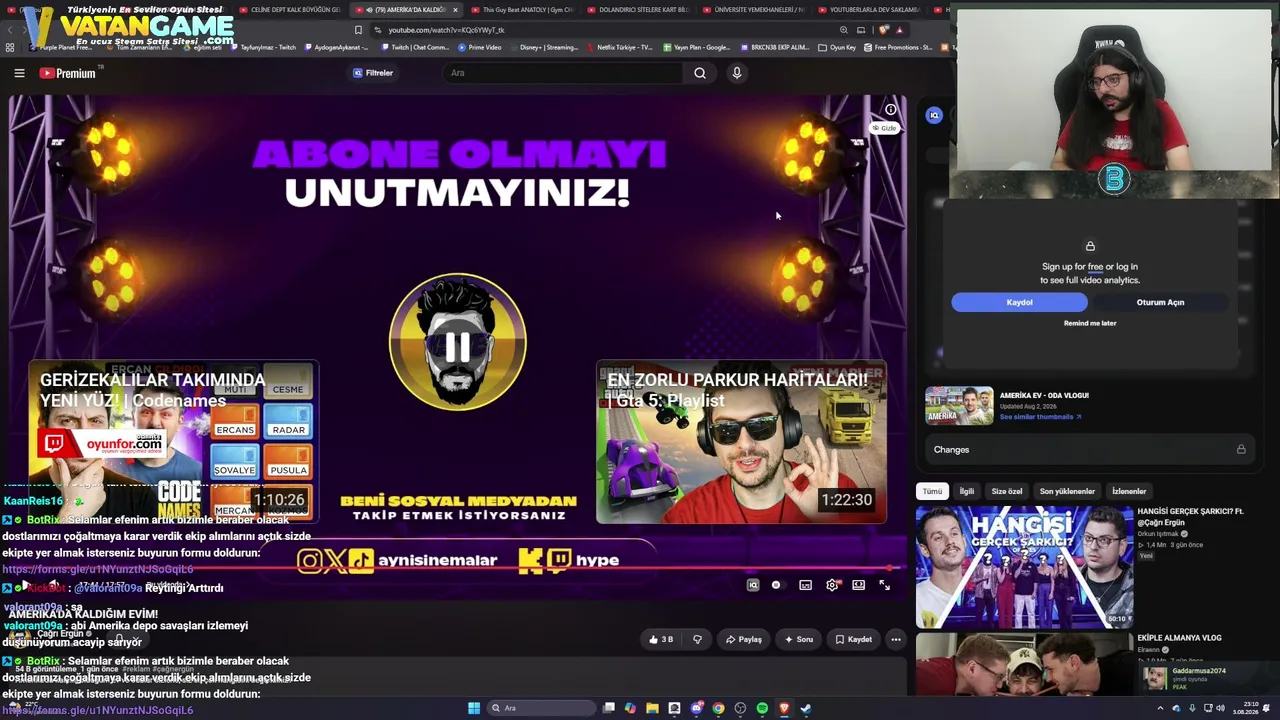Open the Twitch Chat Commands bookmark
Image resolution: width=1280 pixels, height=720 pixels.
coord(415,47)
